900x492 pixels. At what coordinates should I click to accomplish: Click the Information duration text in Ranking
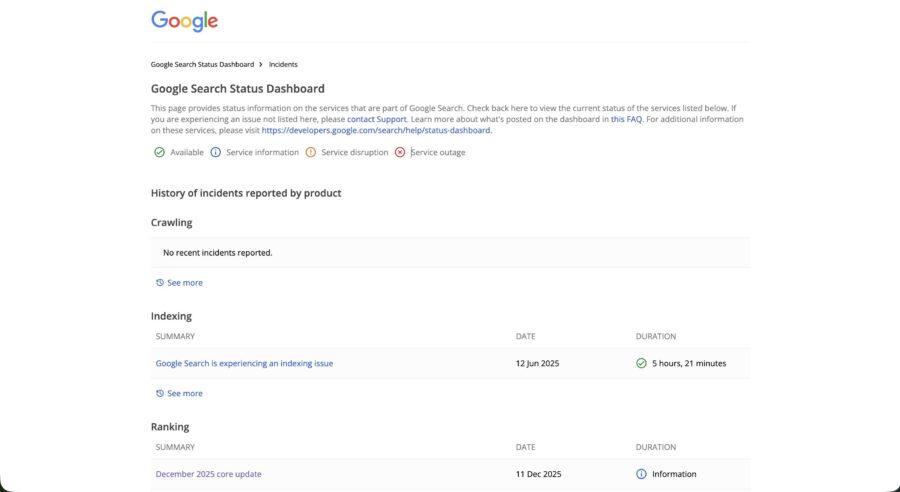674,474
